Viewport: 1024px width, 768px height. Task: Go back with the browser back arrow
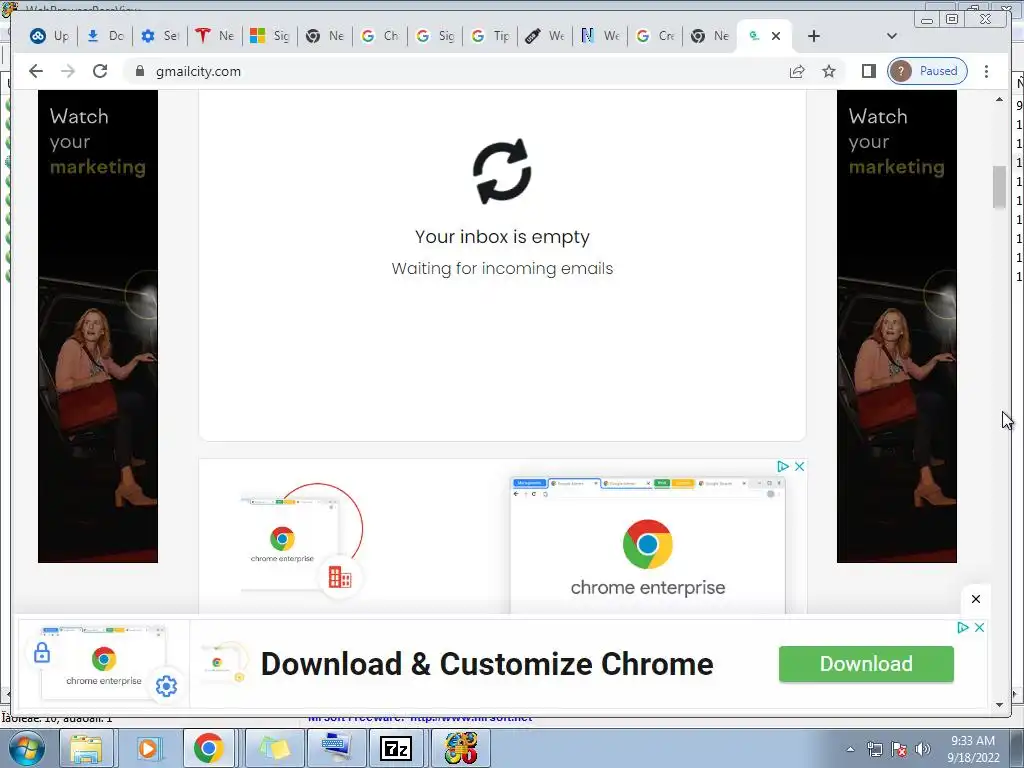36,71
